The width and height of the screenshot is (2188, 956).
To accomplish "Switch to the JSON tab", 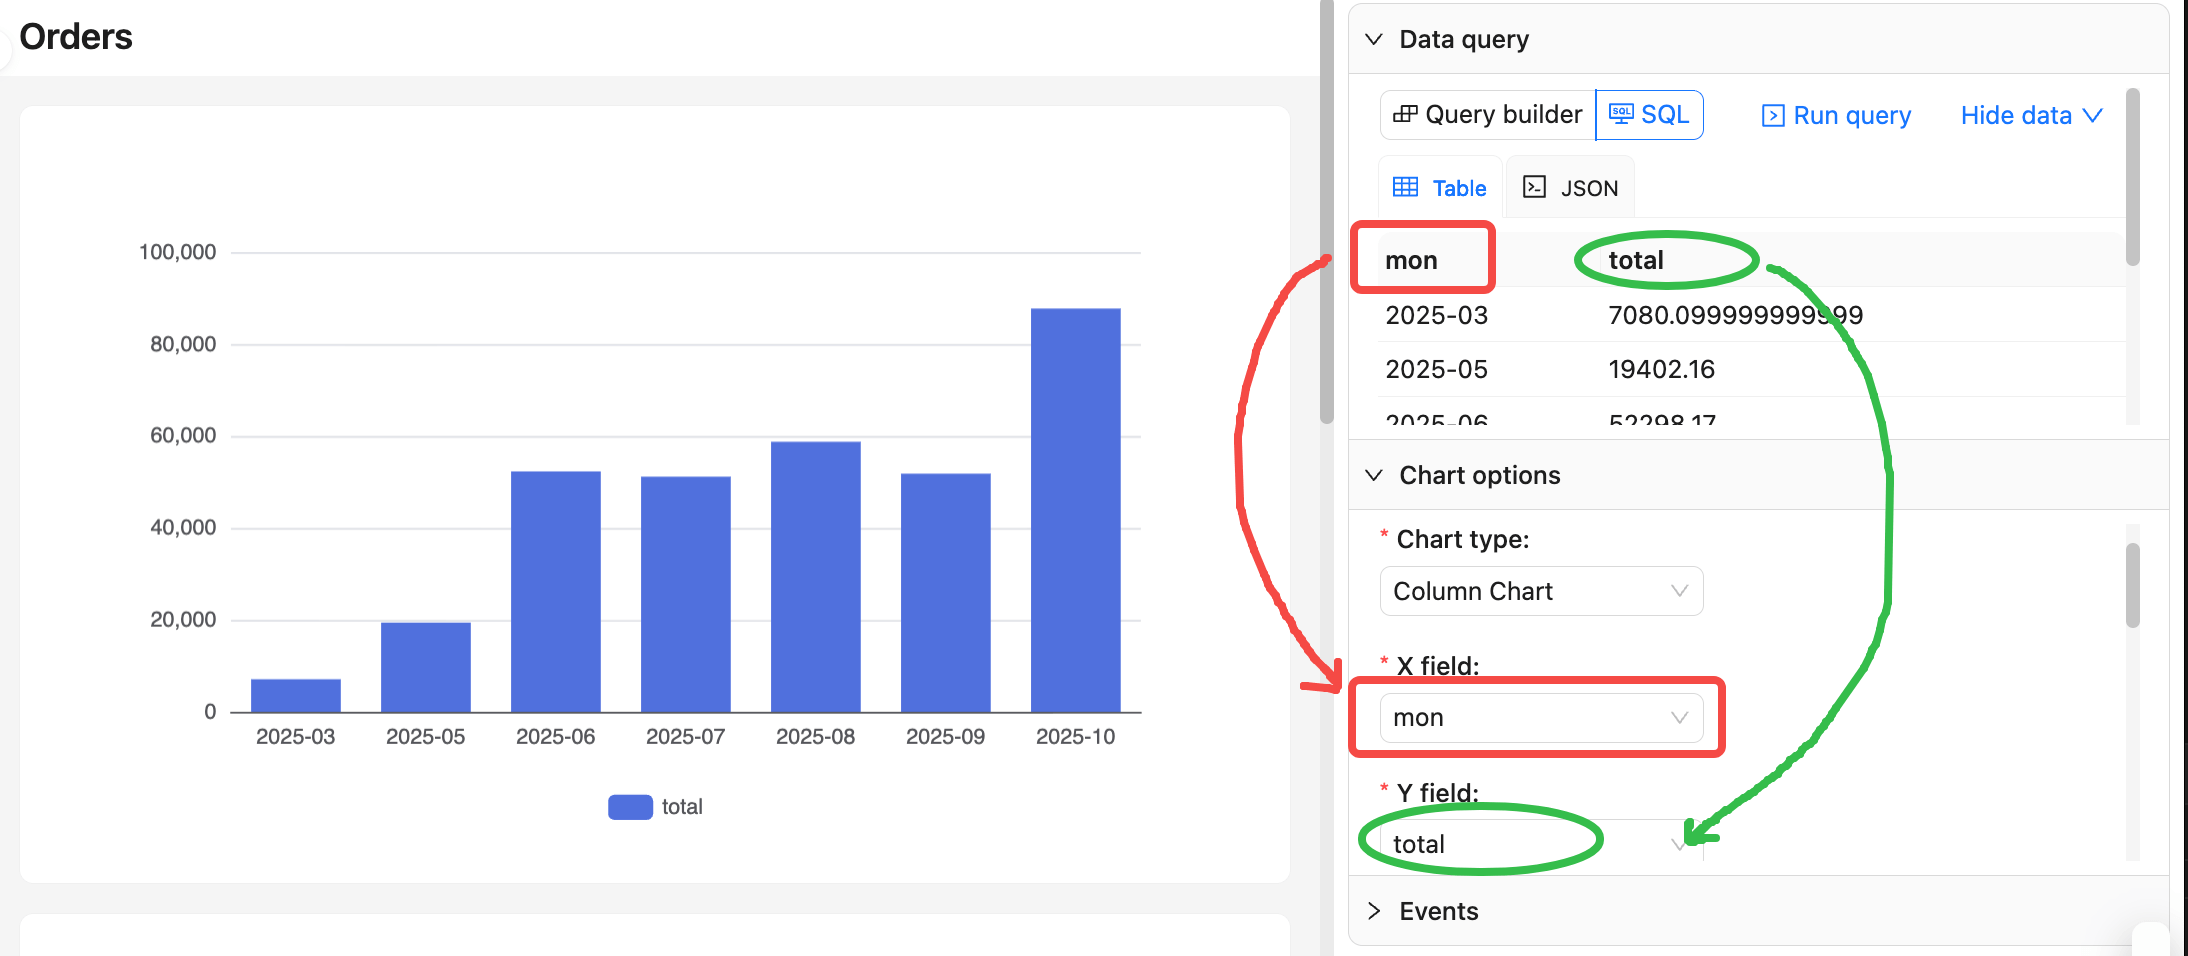I will click(1571, 188).
